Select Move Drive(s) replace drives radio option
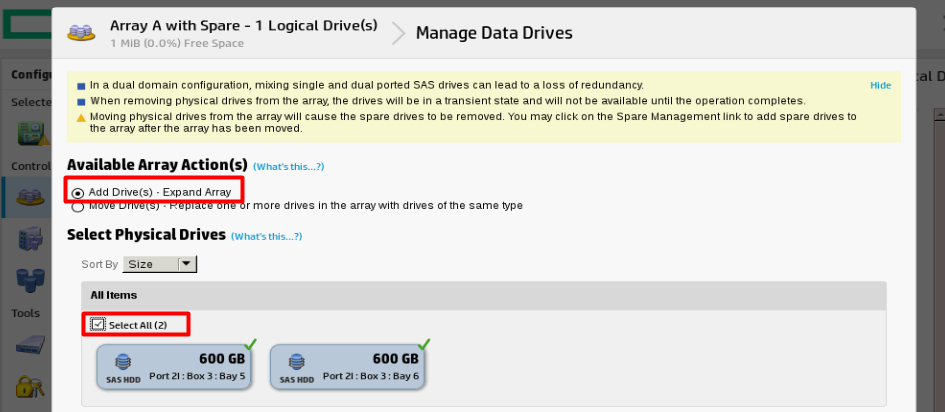 (x=78, y=207)
